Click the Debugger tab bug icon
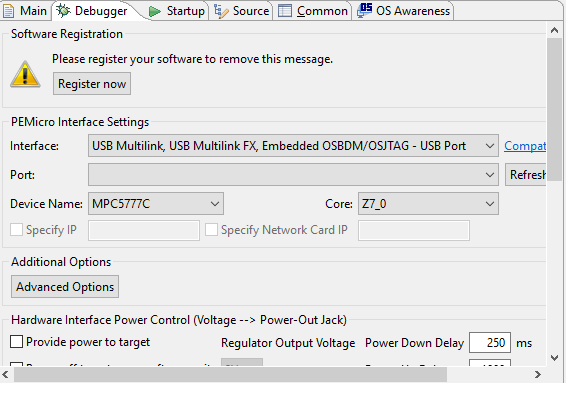This screenshot has width=566, height=398. (63, 10)
